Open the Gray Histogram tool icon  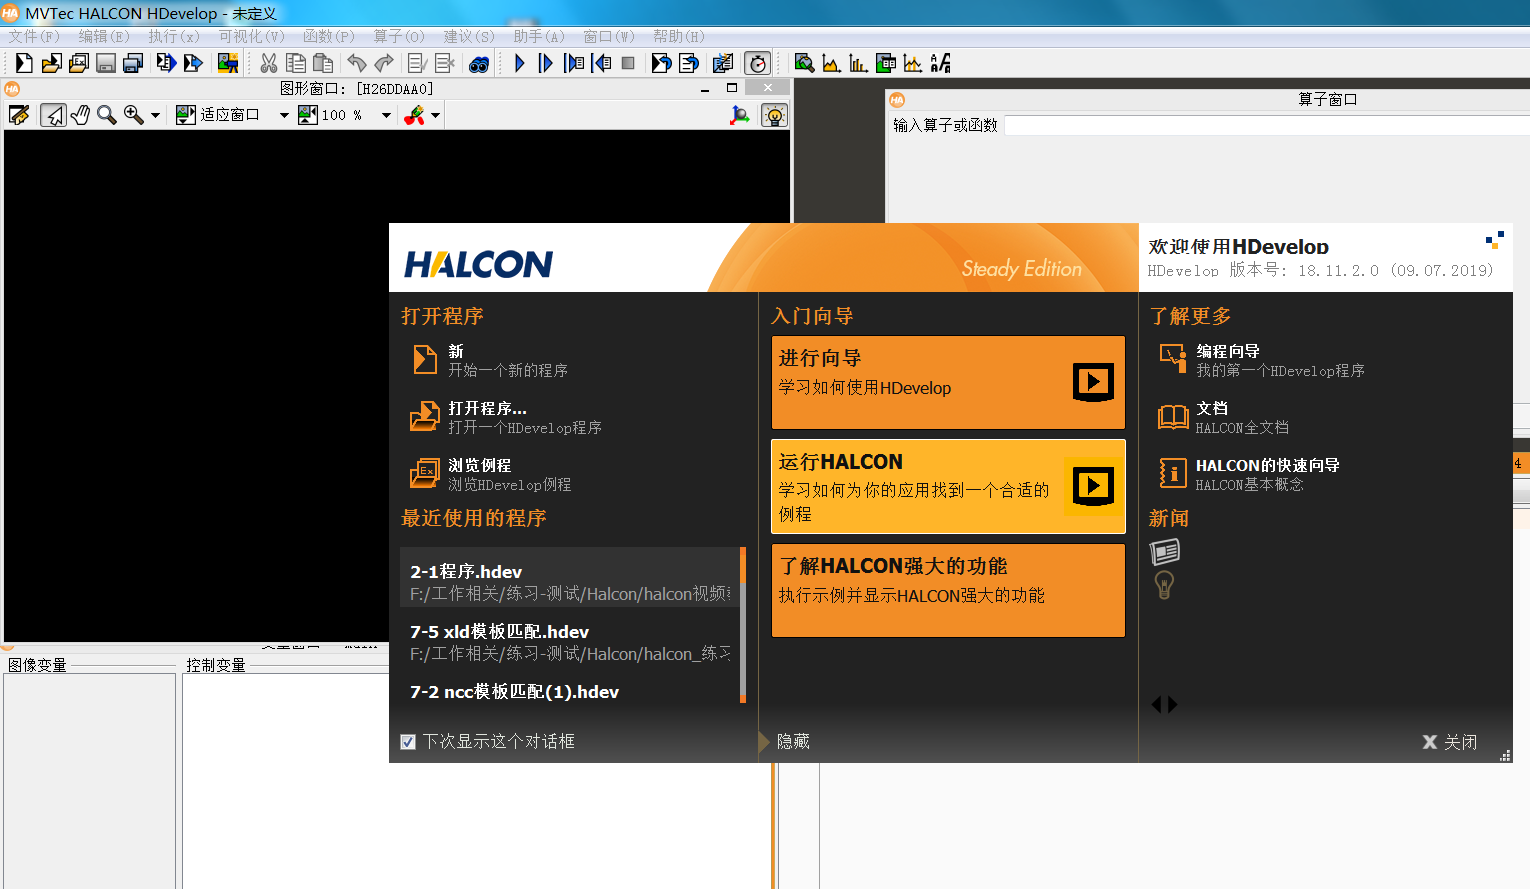pyautogui.click(x=832, y=63)
